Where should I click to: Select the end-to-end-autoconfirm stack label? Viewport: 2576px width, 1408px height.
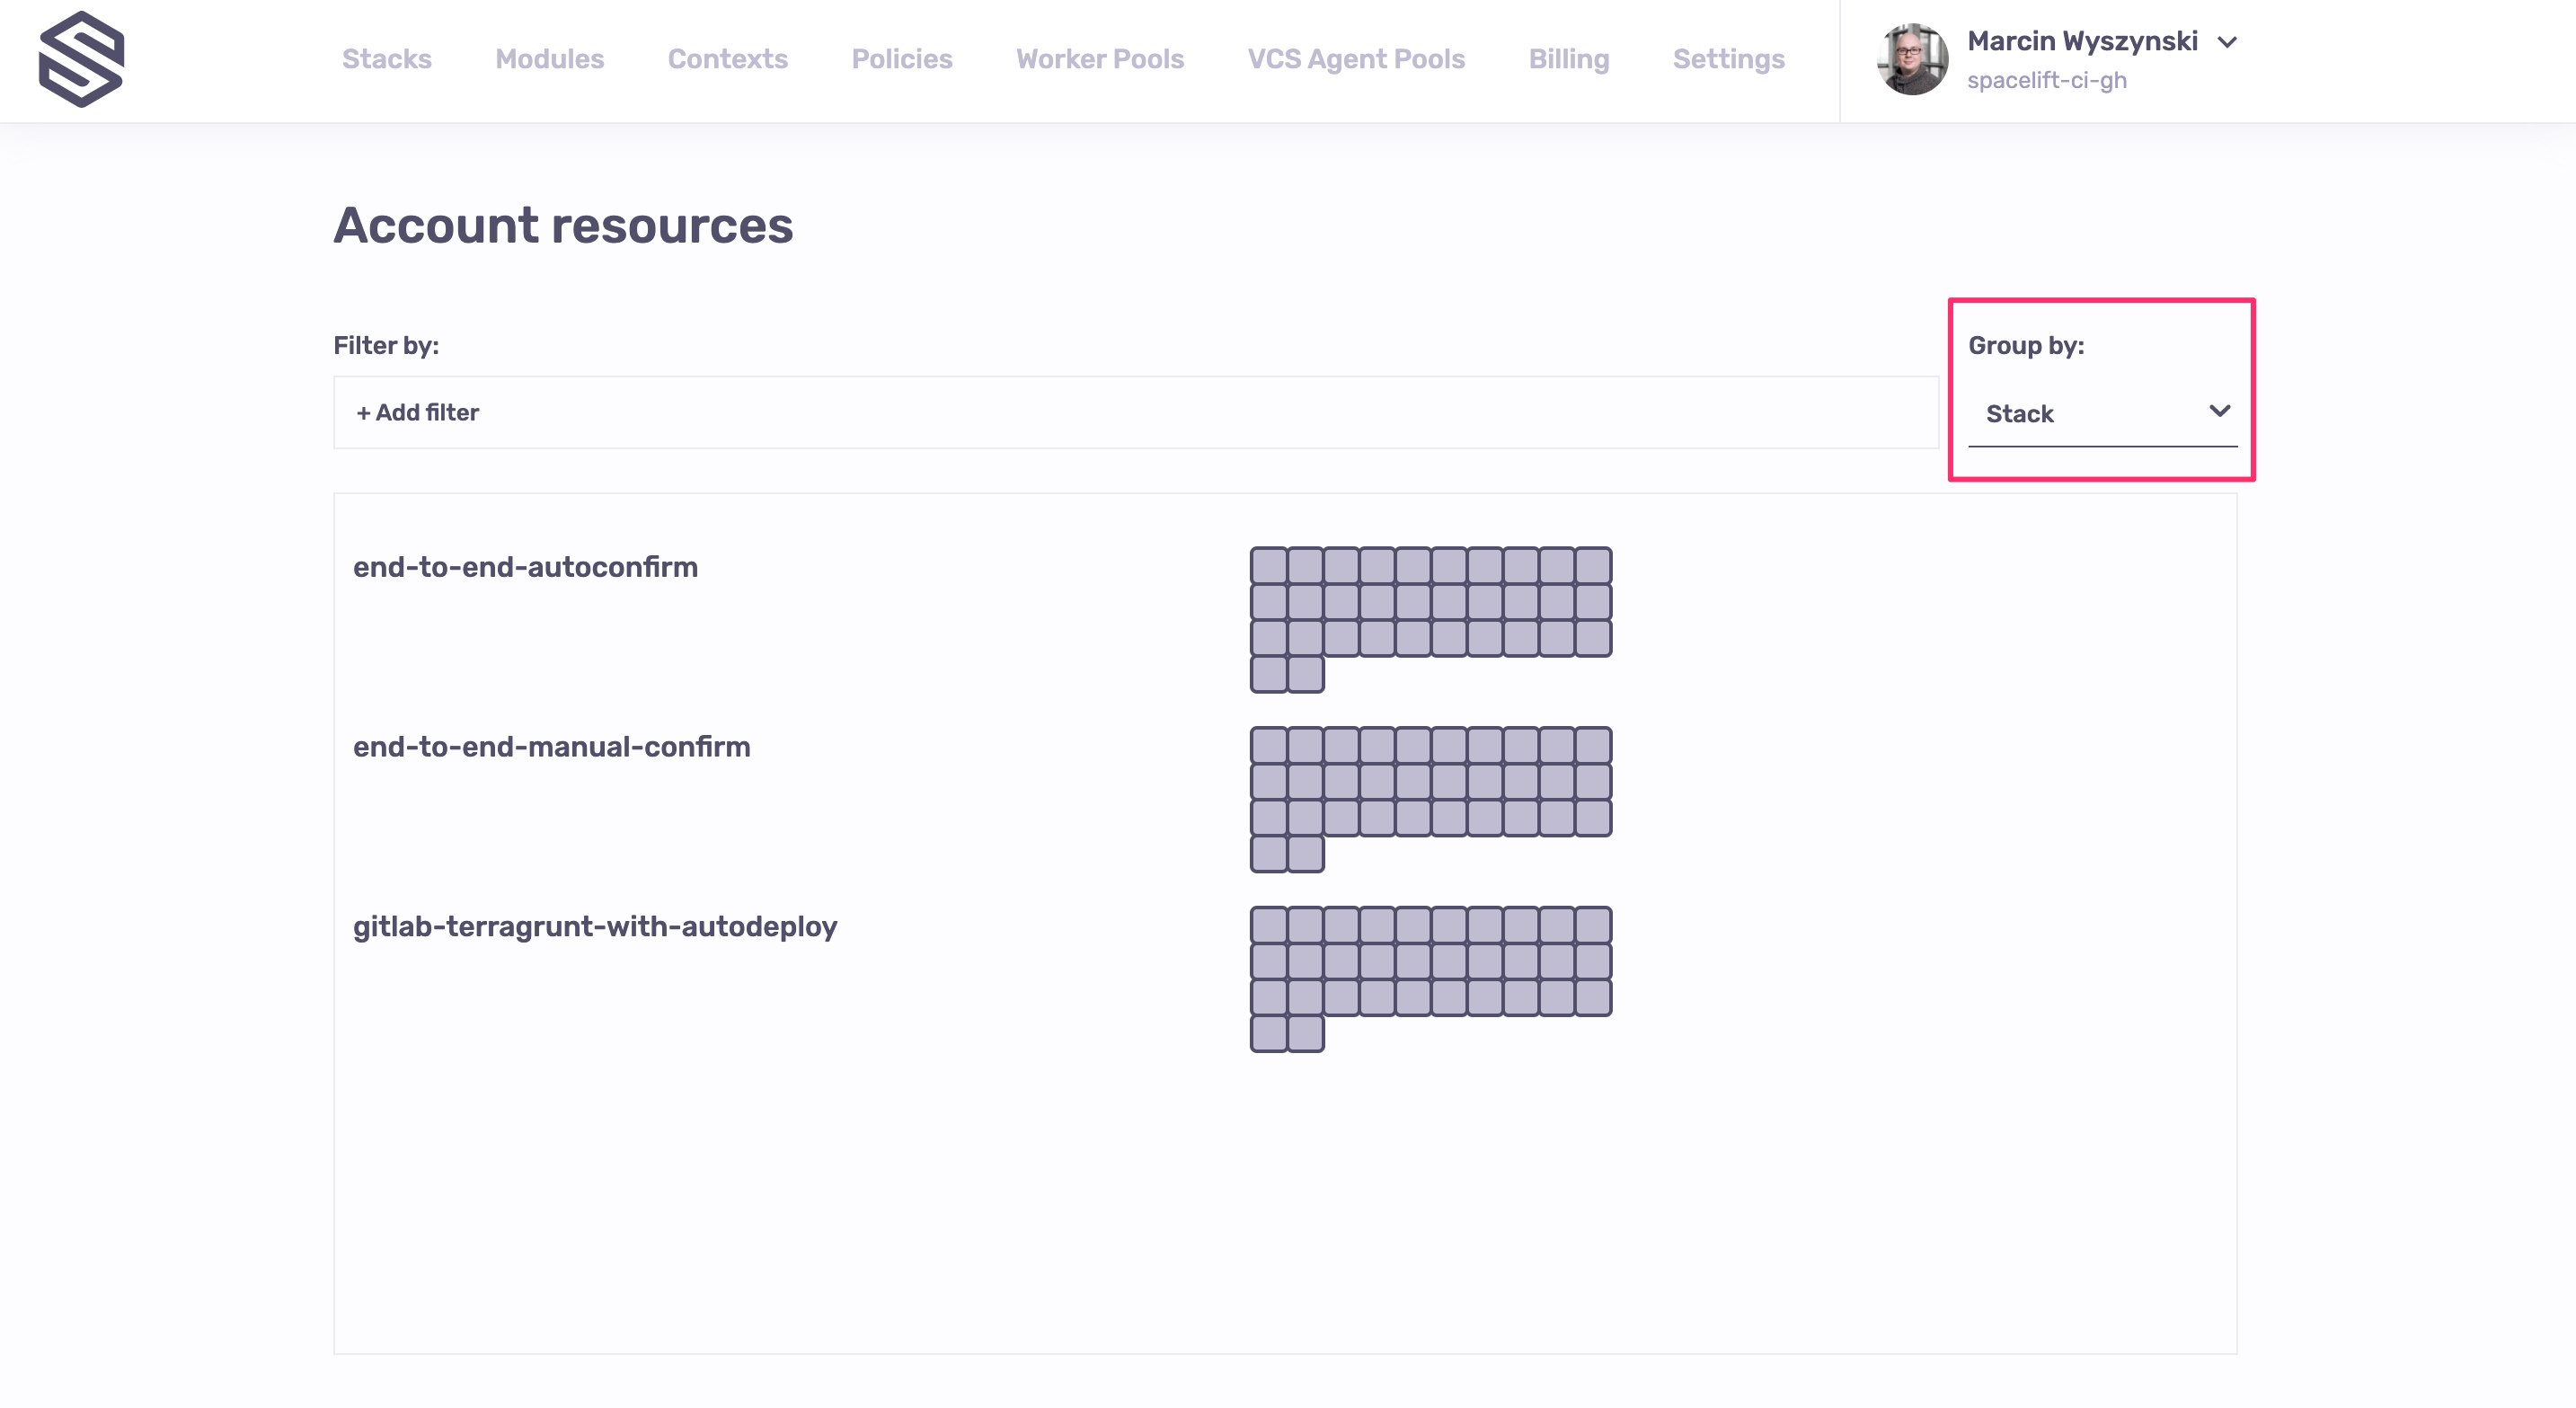(x=525, y=567)
